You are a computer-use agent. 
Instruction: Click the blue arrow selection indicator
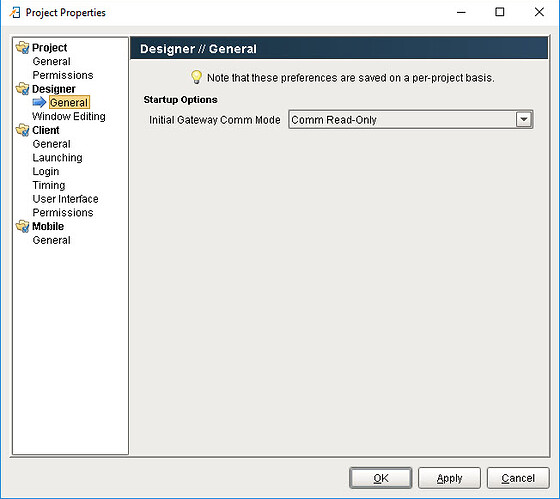pos(39,103)
